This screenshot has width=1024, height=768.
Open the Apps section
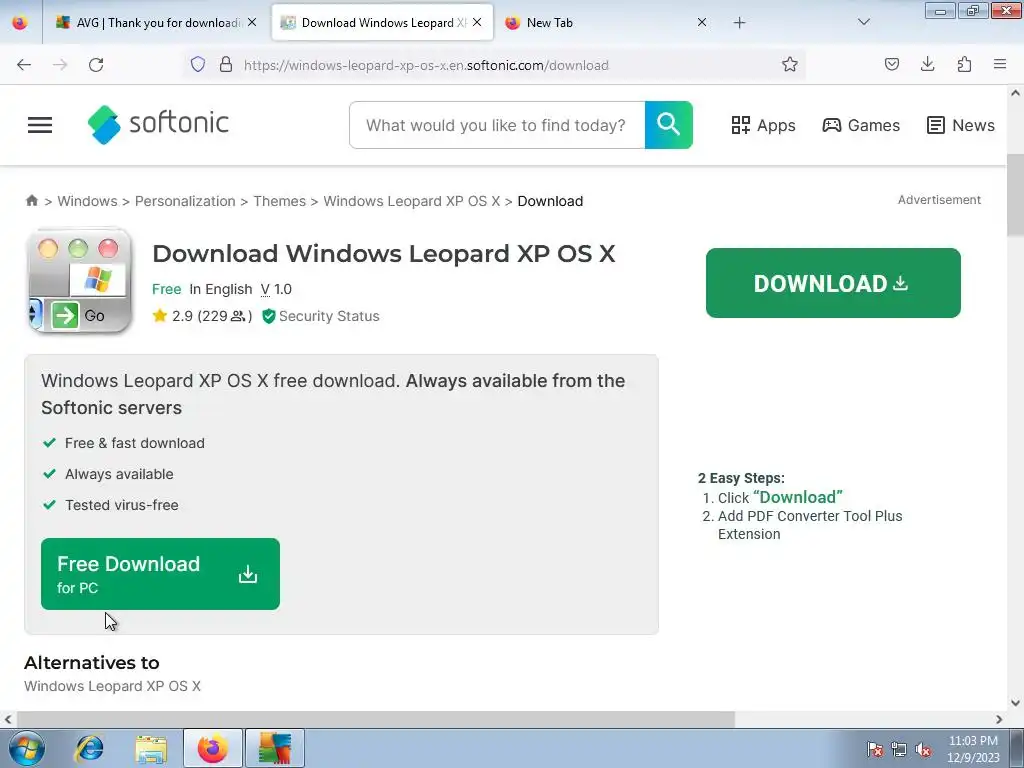click(x=763, y=125)
